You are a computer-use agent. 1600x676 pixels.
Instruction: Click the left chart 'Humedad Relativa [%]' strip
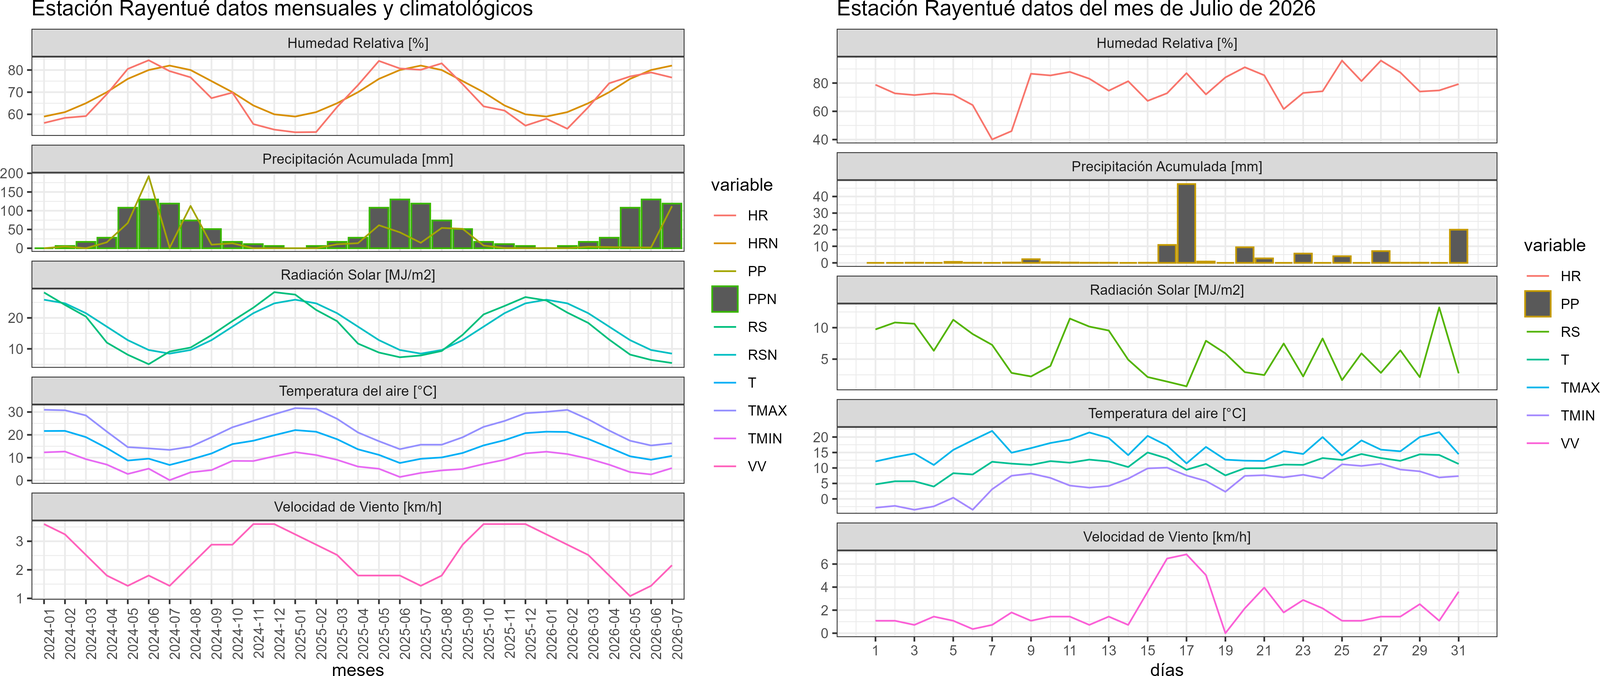tap(358, 43)
